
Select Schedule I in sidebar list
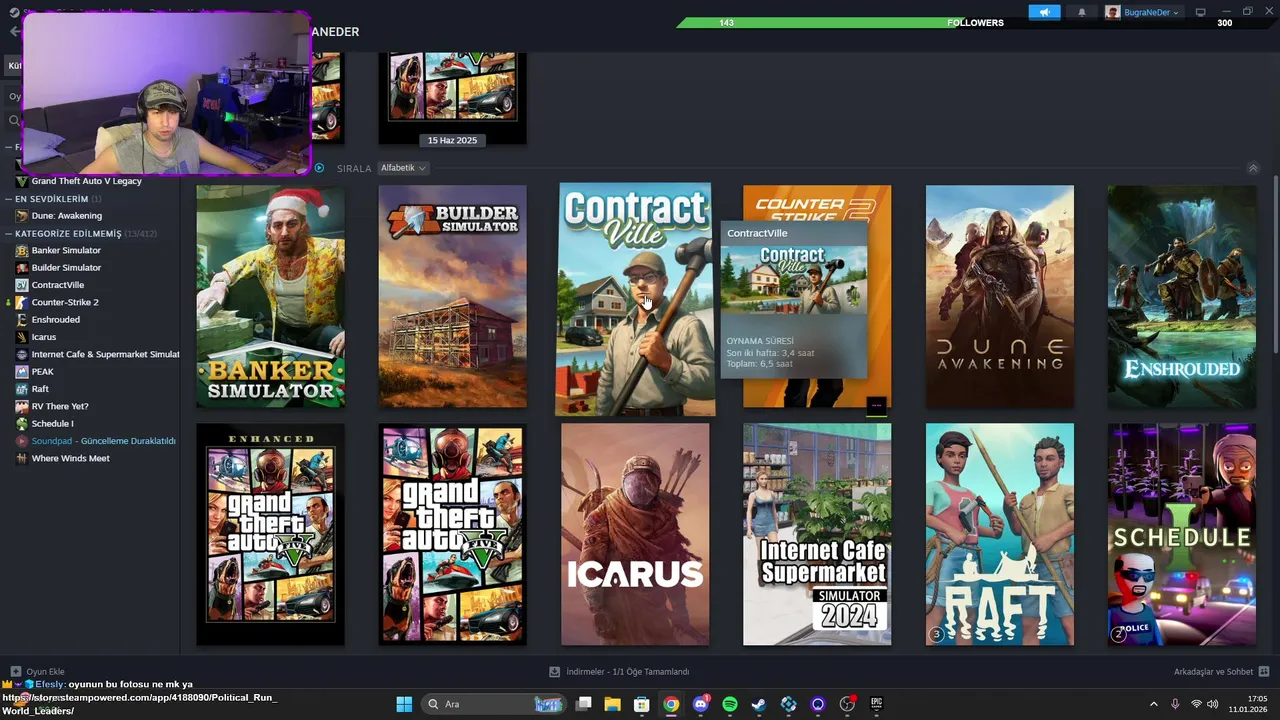(x=52, y=424)
